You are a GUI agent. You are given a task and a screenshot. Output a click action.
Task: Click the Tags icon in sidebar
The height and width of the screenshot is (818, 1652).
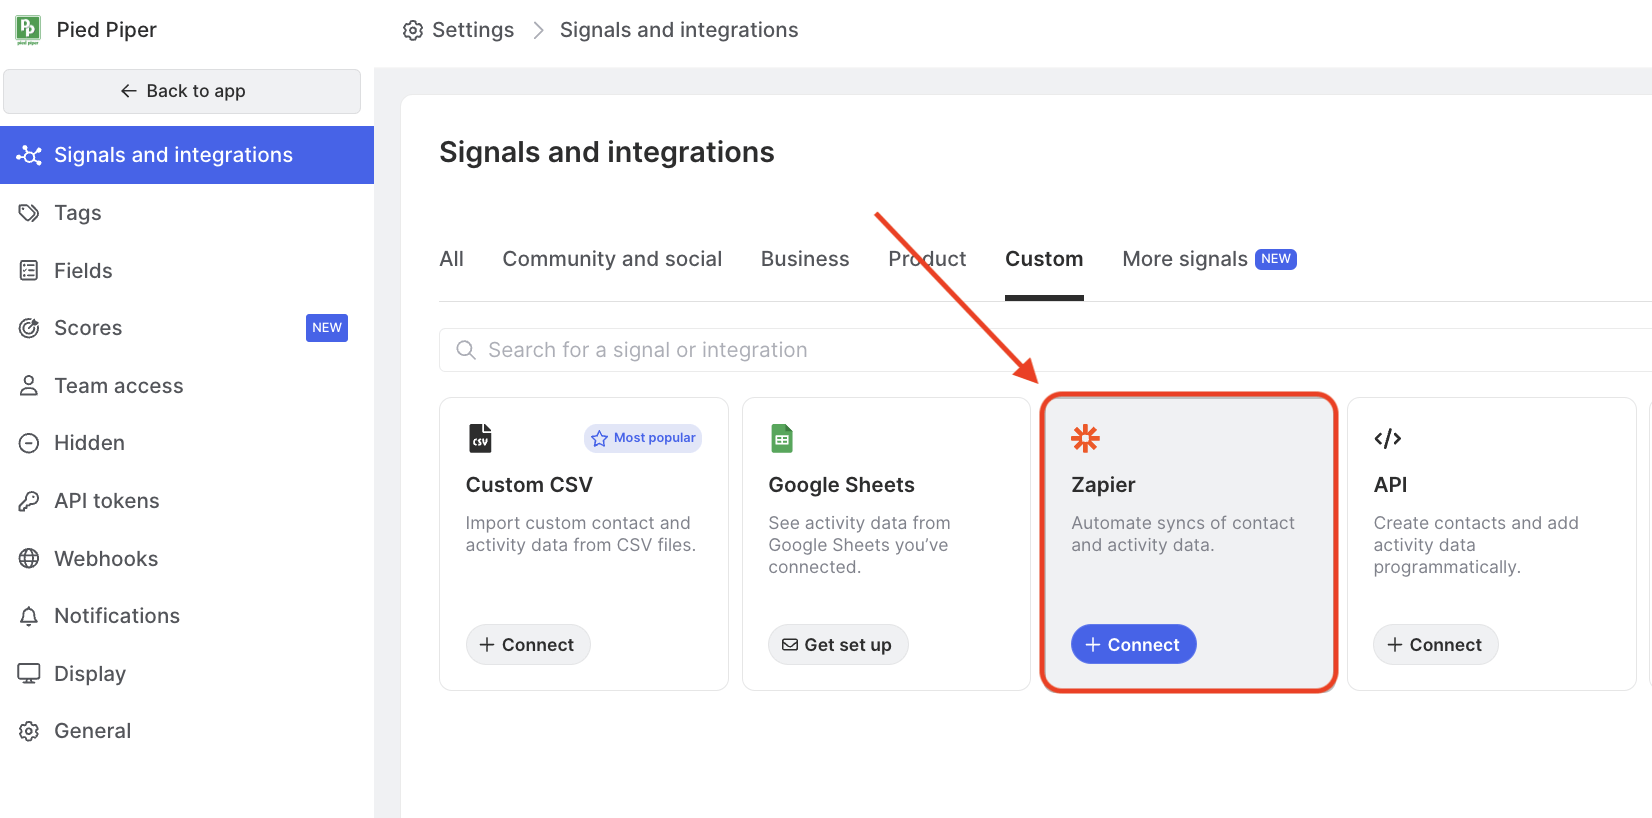tap(29, 213)
